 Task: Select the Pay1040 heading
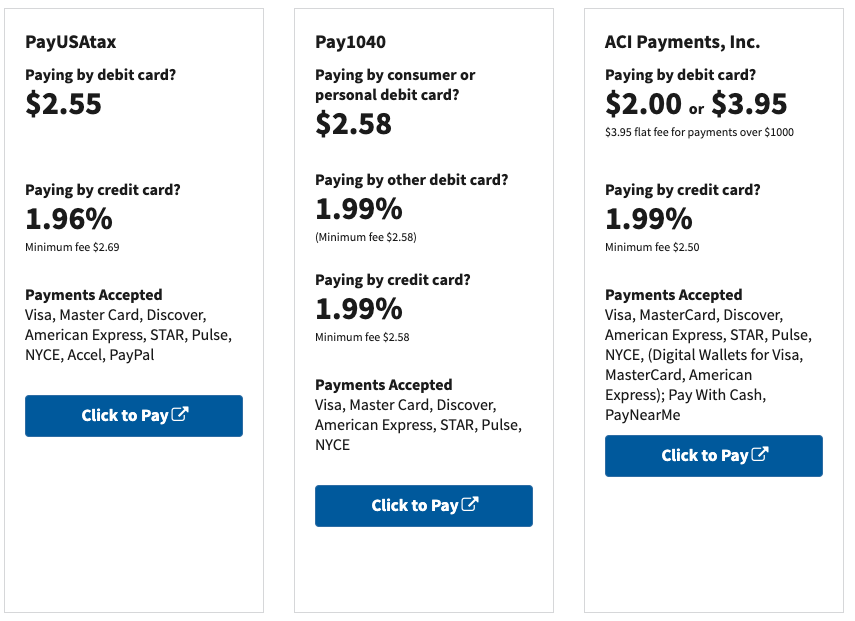(350, 42)
